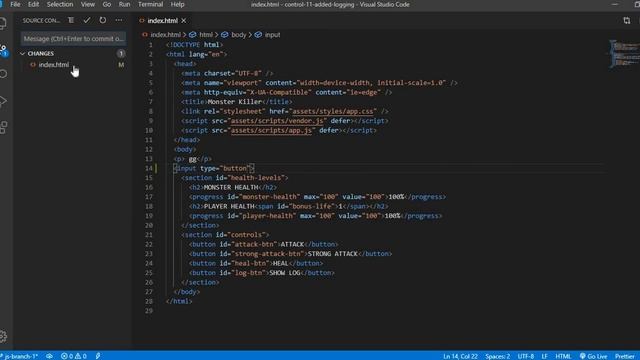This screenshot has width=640, height=360.
Task: Change language mode HTML in status bar
Action: [563, 356]
